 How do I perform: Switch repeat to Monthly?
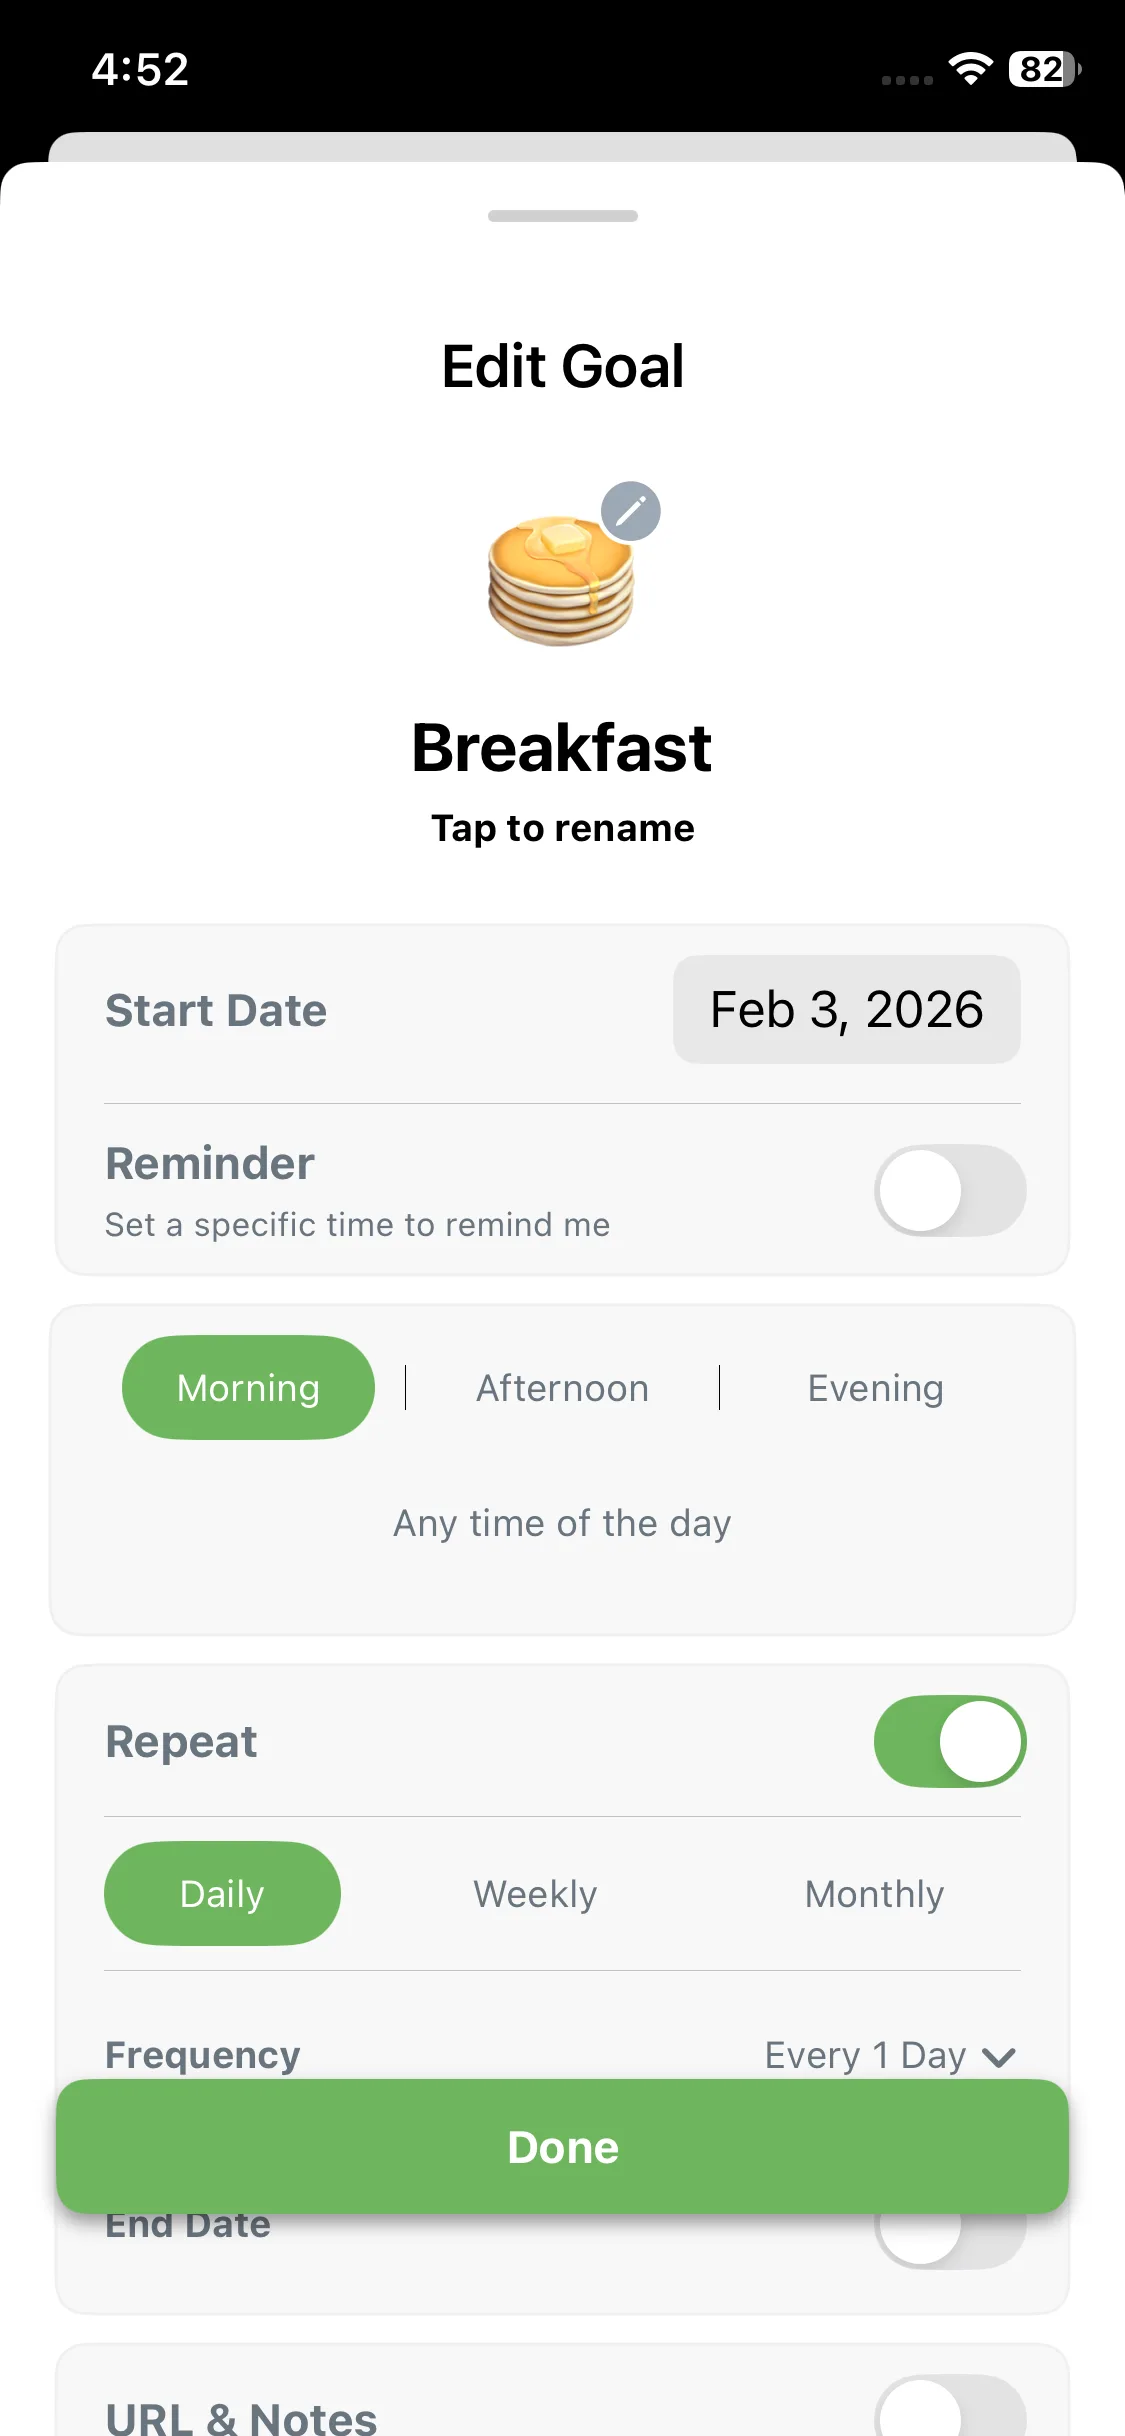click(874, 1894)
